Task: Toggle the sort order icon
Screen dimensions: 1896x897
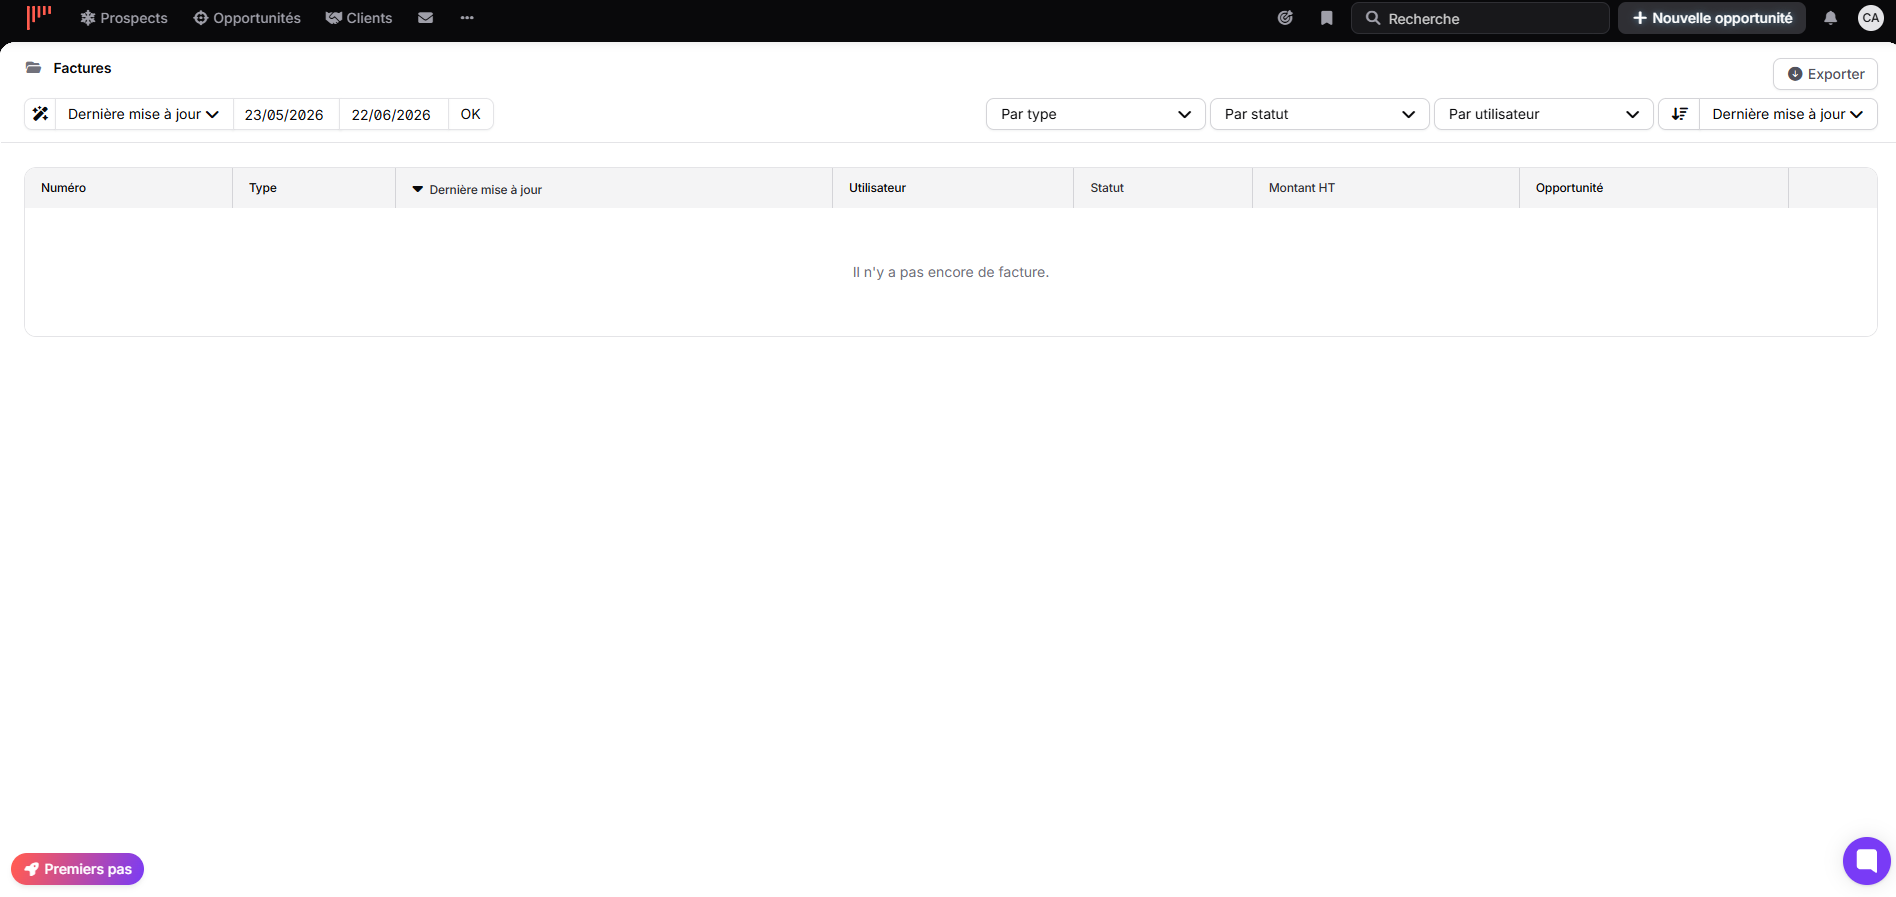Action: pos(1679,114)
